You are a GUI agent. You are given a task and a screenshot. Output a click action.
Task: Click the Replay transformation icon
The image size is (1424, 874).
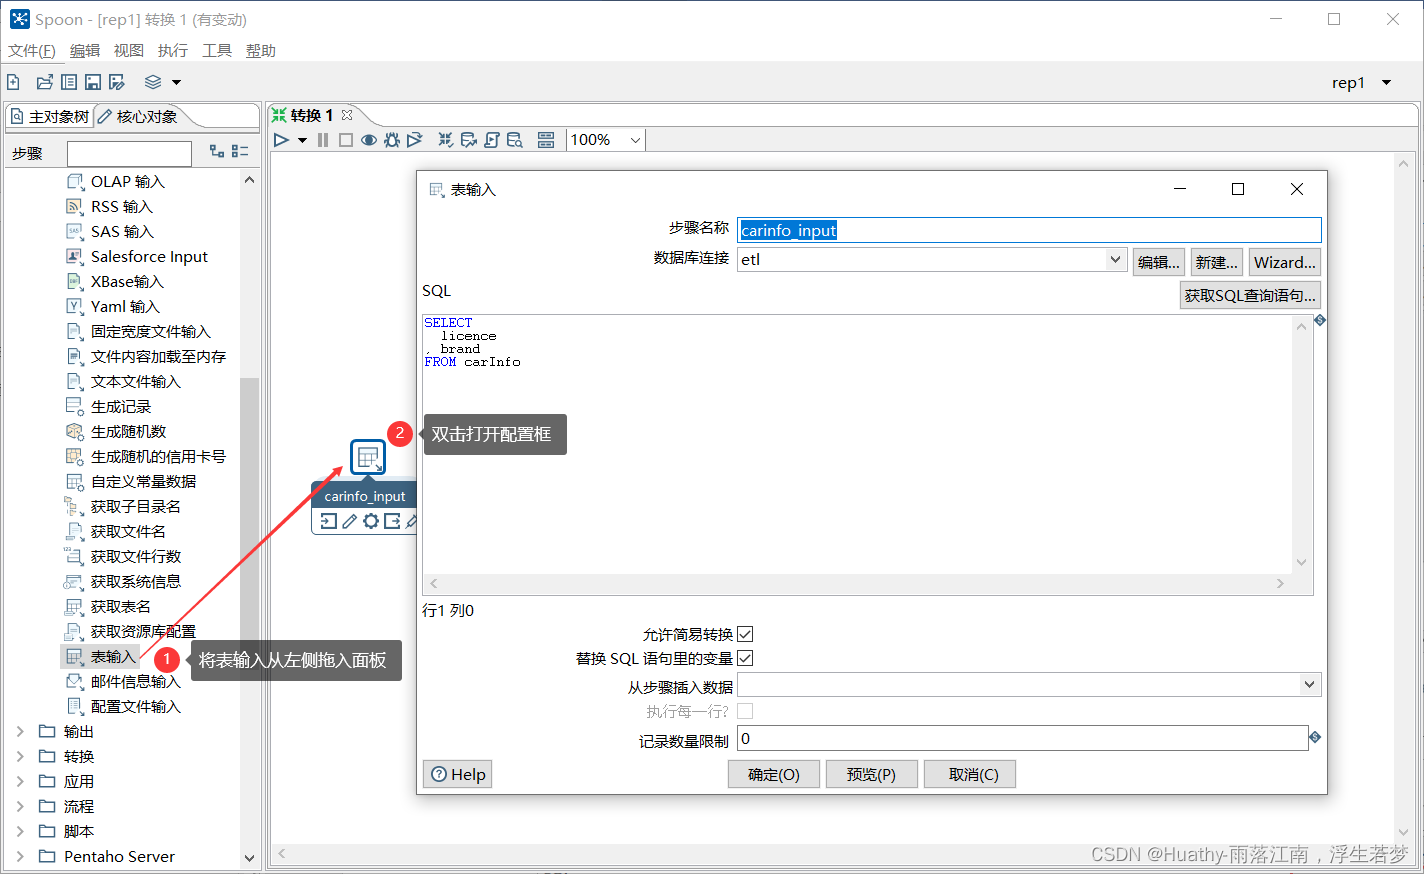[x=415, y=140]
